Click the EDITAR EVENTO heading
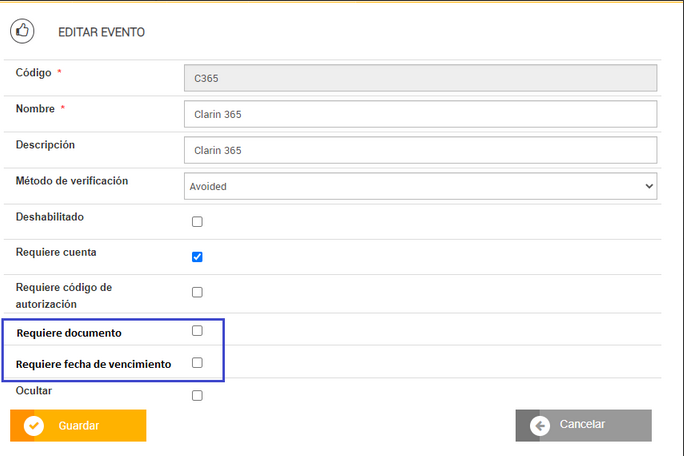Screen dimensions: 684x456 (x=101, y=32)
